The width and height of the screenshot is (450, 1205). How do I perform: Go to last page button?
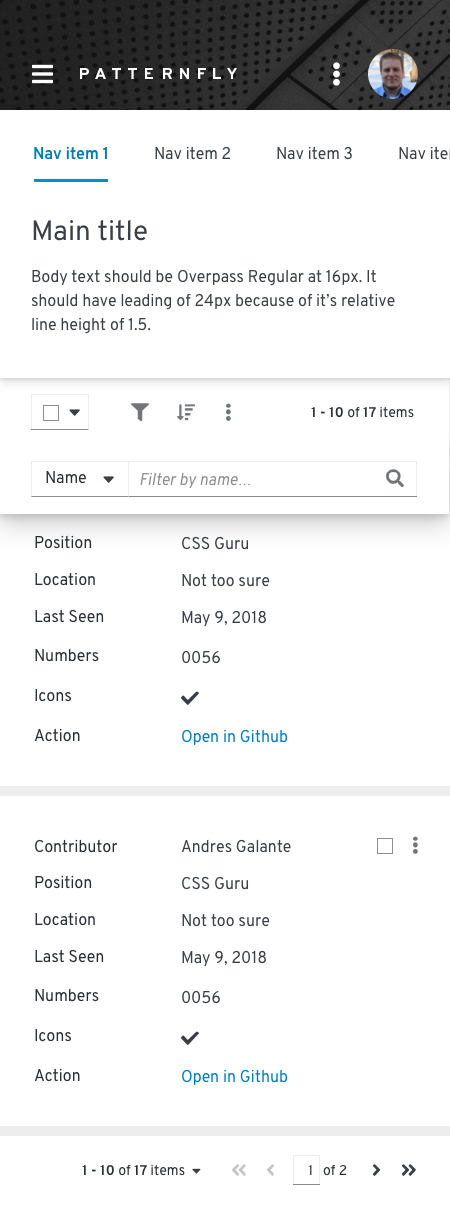[x=408, y=1170]
